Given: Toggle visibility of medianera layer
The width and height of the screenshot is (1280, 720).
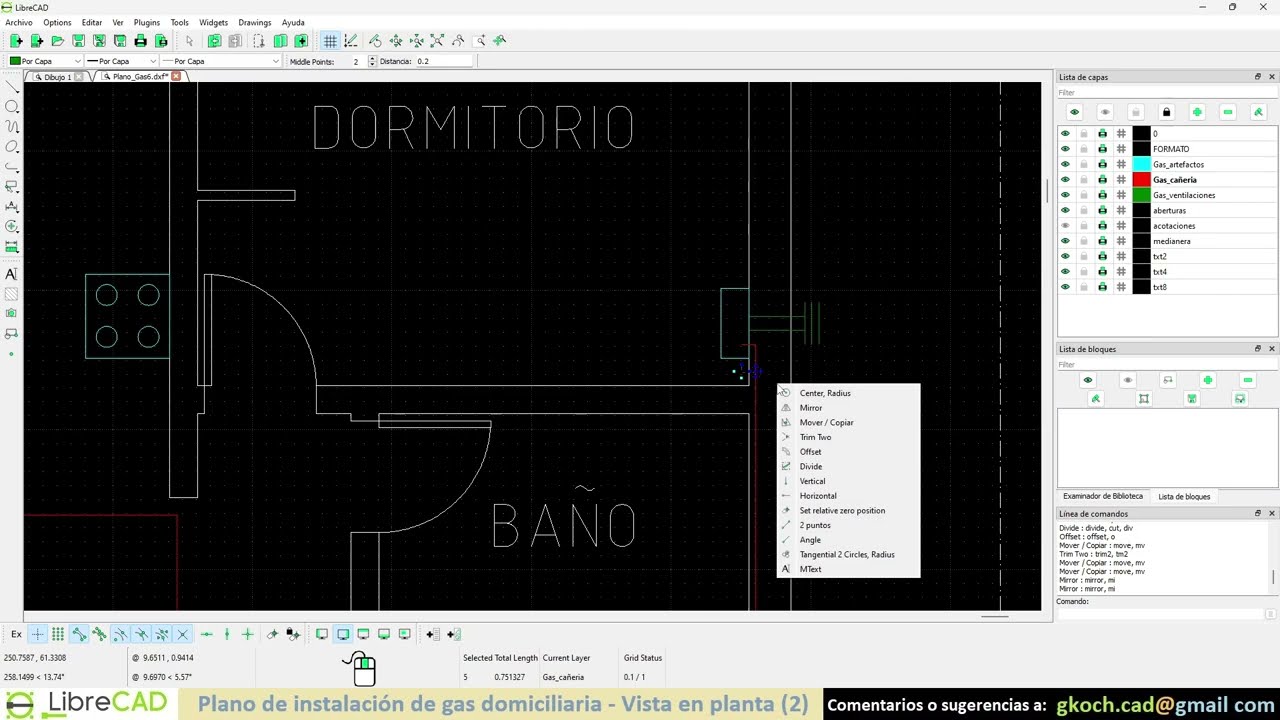Looking at the screenshot, I should click(x=1065, y=241).
